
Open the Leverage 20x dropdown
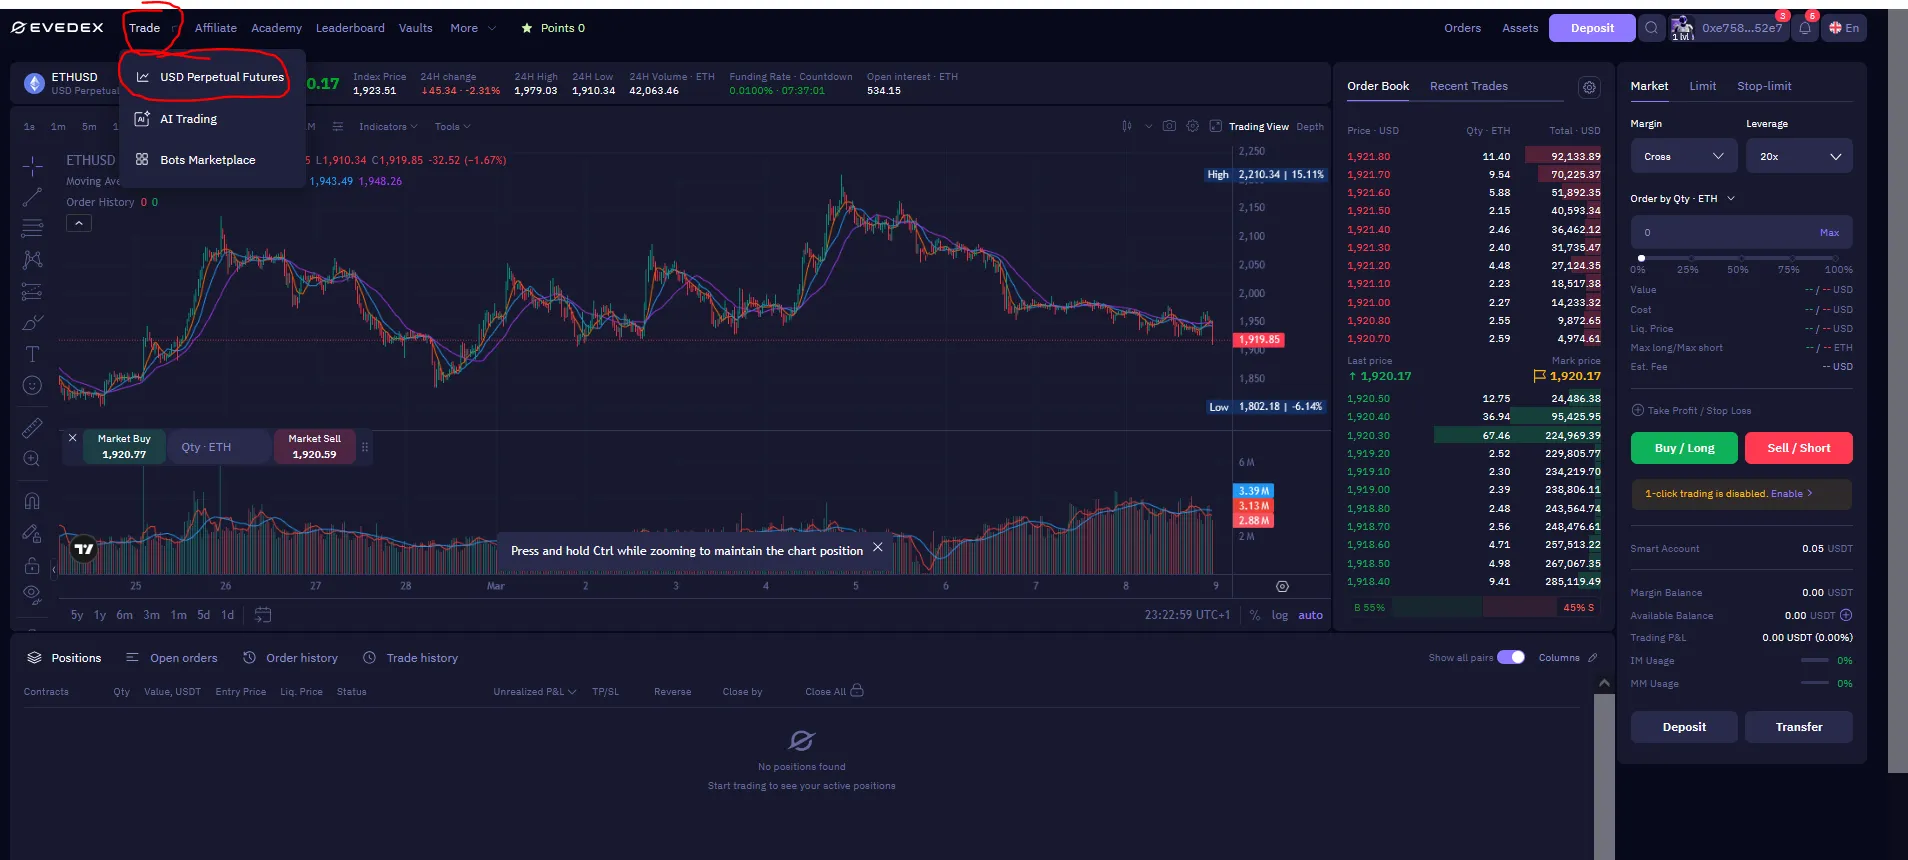pyautogui.click(x=1799, y=157)
